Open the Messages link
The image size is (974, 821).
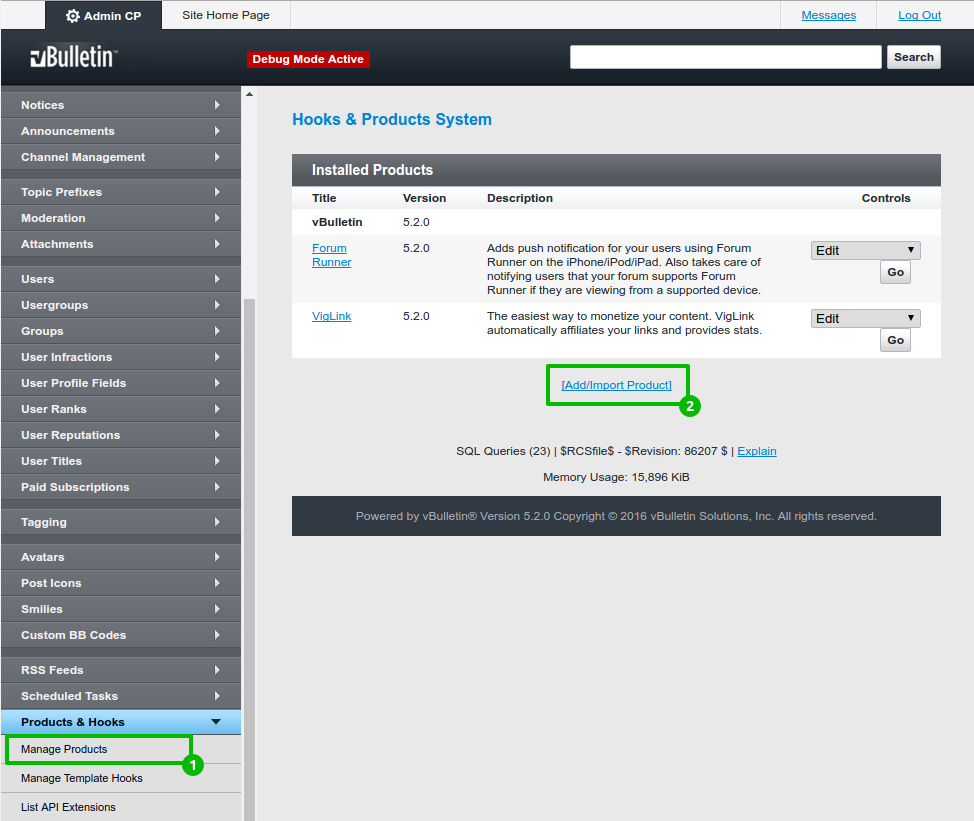click(x=828, y=15)
